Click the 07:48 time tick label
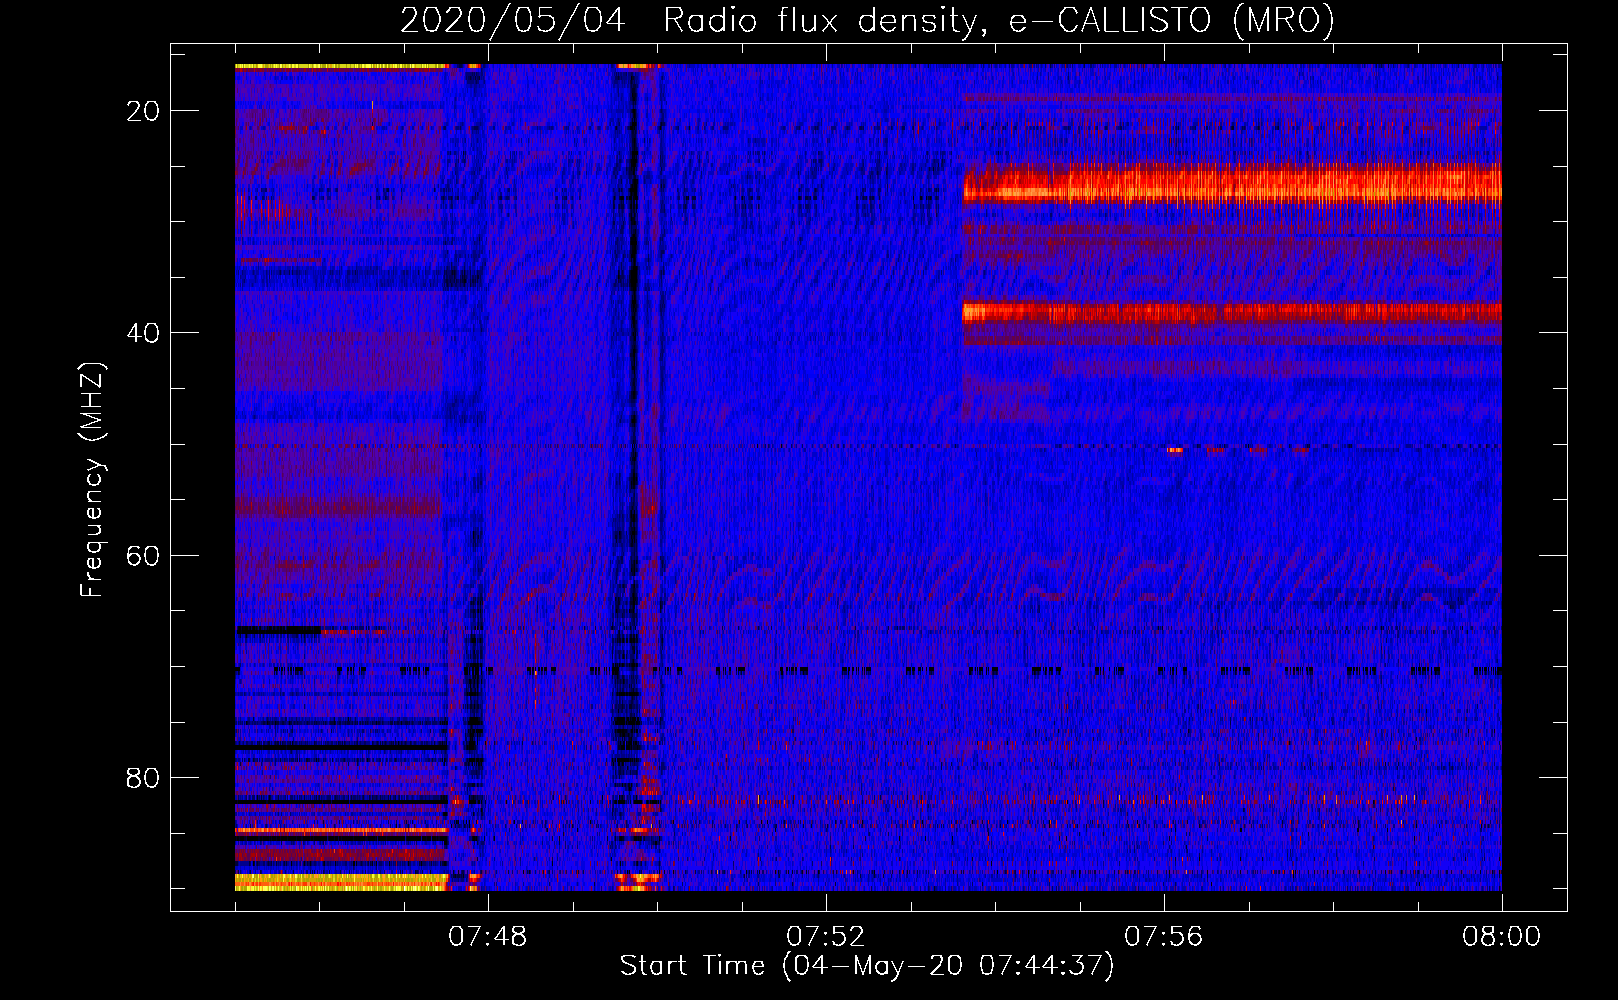The width and height of the screenshot is (1618, 1000). [x=488, y=936]
